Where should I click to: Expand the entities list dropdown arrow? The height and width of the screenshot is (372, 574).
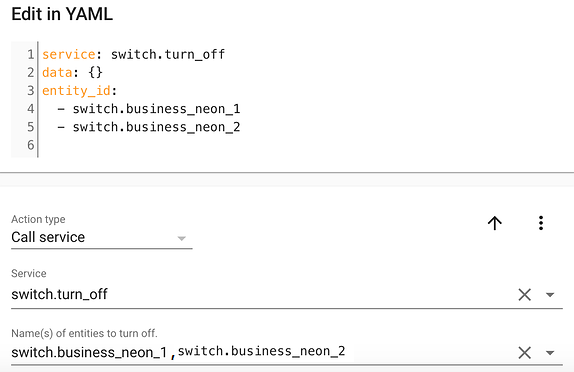(x=550, y=353)
